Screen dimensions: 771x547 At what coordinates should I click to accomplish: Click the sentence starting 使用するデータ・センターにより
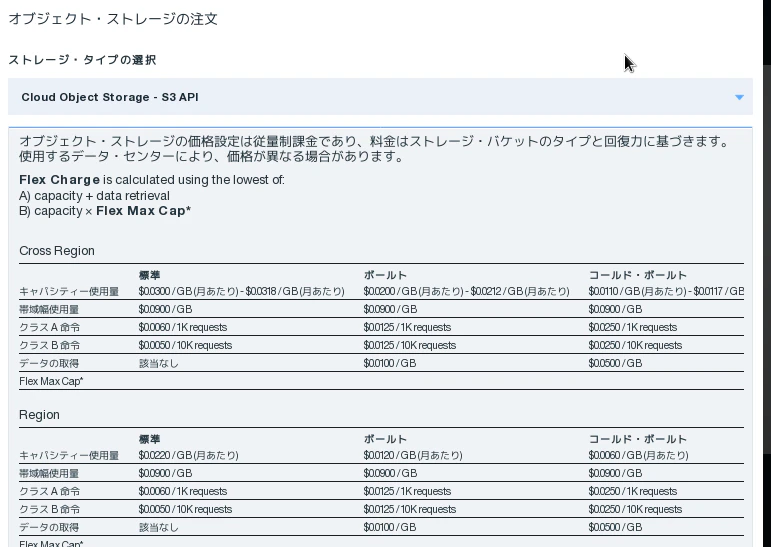(211, 156)
